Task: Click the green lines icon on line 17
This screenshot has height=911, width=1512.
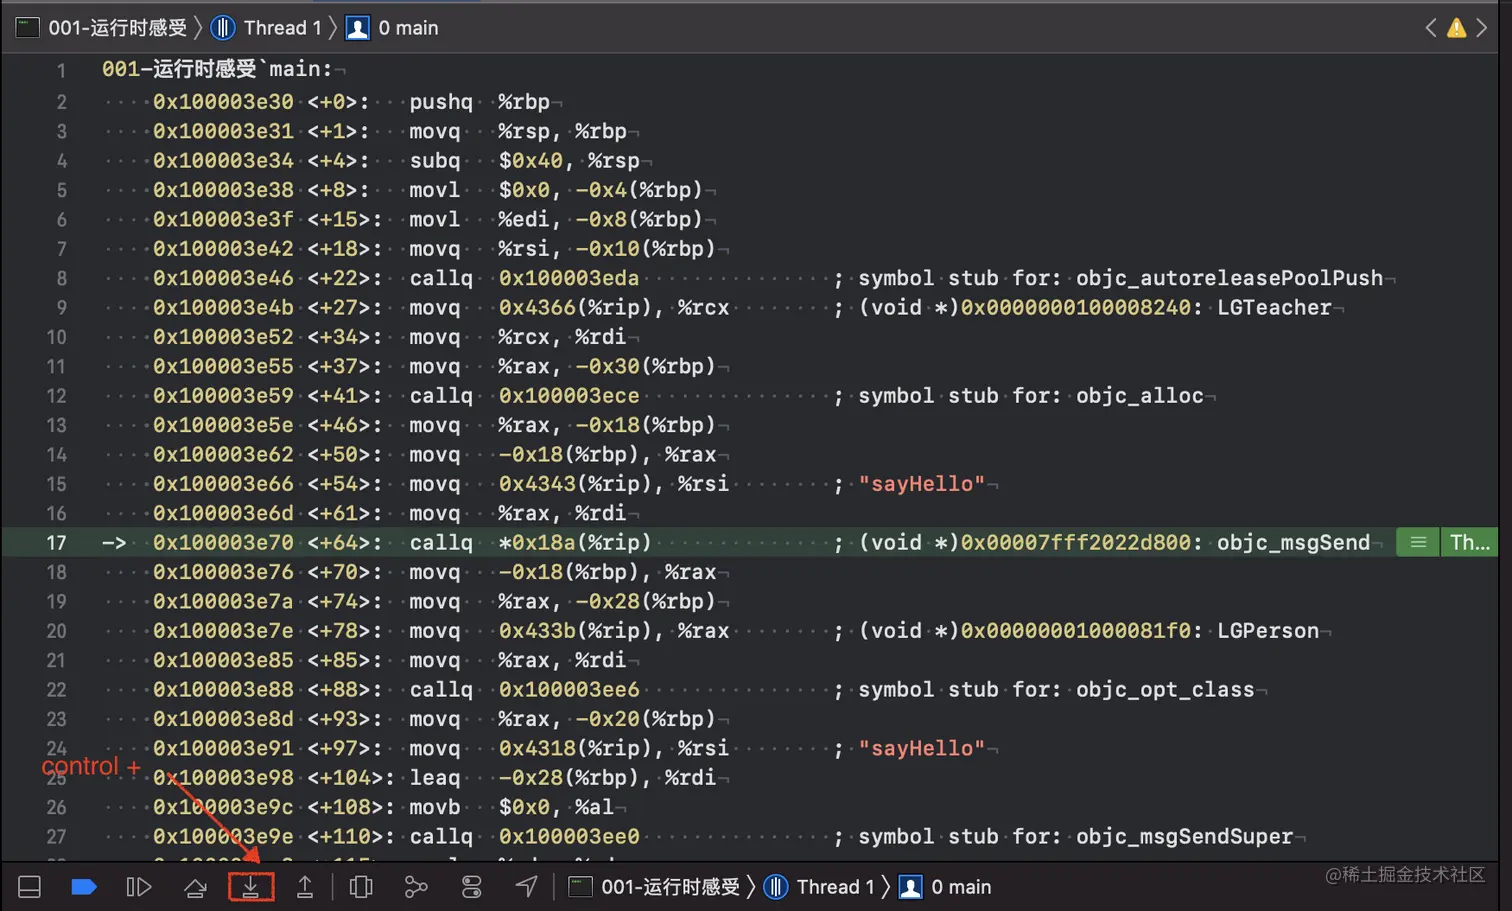Action: point(1418,542)
